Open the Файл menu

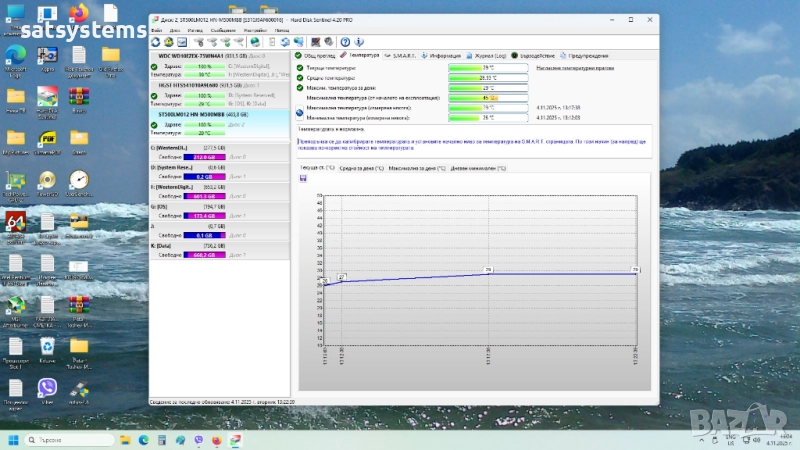tap(156, 30)
